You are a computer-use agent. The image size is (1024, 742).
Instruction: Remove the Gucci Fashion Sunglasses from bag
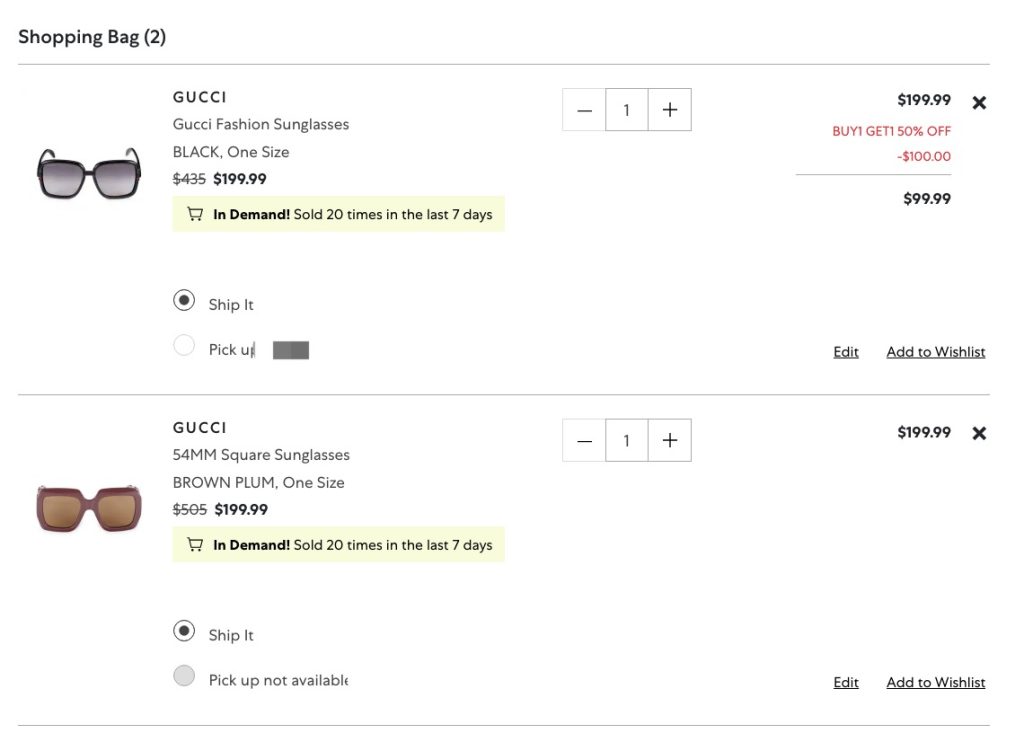(979, 102)
